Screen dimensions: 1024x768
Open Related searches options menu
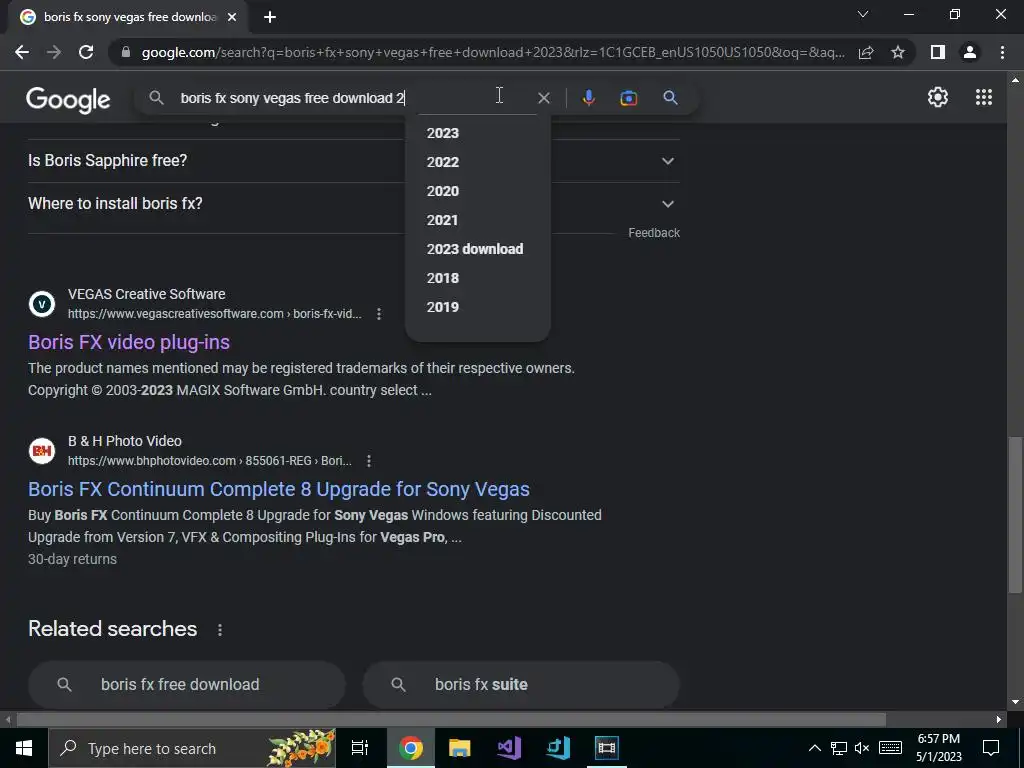(219, 630)
